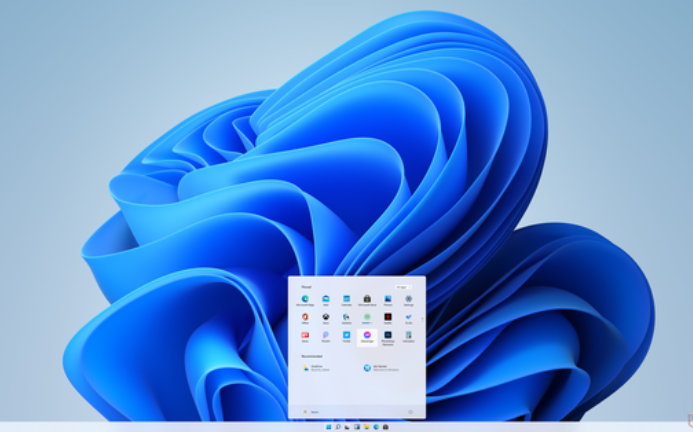Open the Twitter app tile
The height and width of the screenshot is (434, 693).
pyautogui.click(x=346, y=337)
